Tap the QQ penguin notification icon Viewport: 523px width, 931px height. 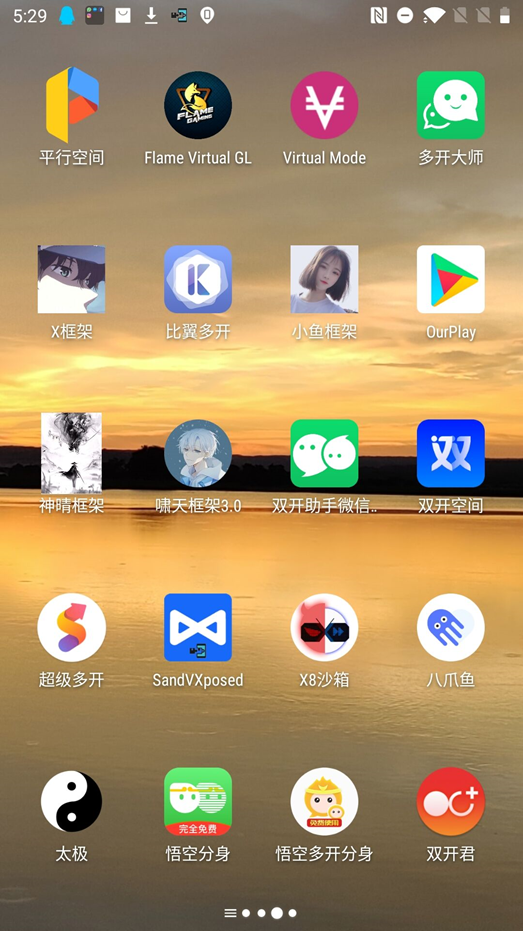point(67,15)
